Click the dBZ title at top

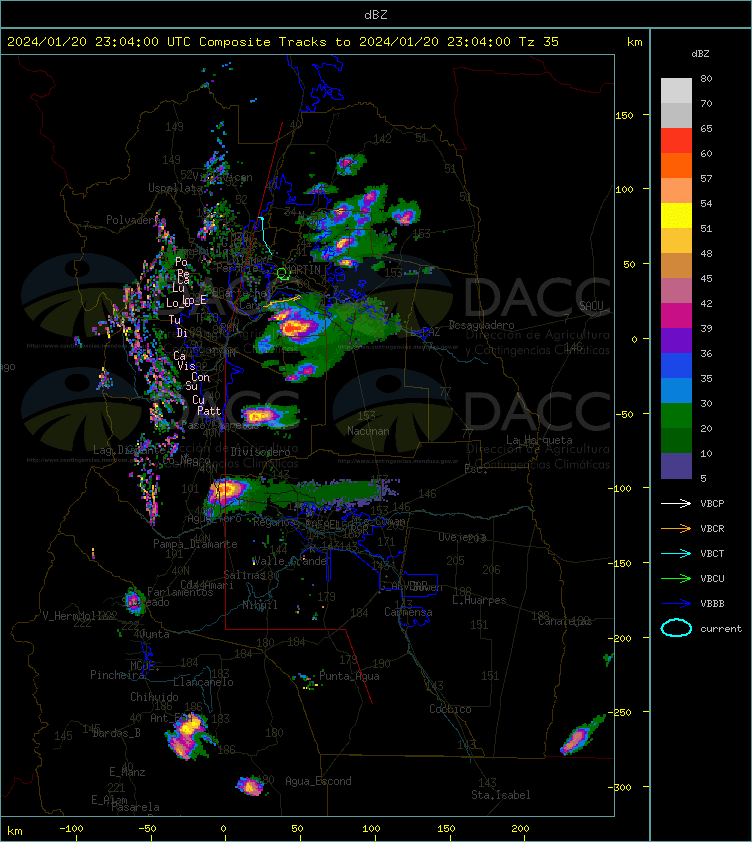(375, 15)
